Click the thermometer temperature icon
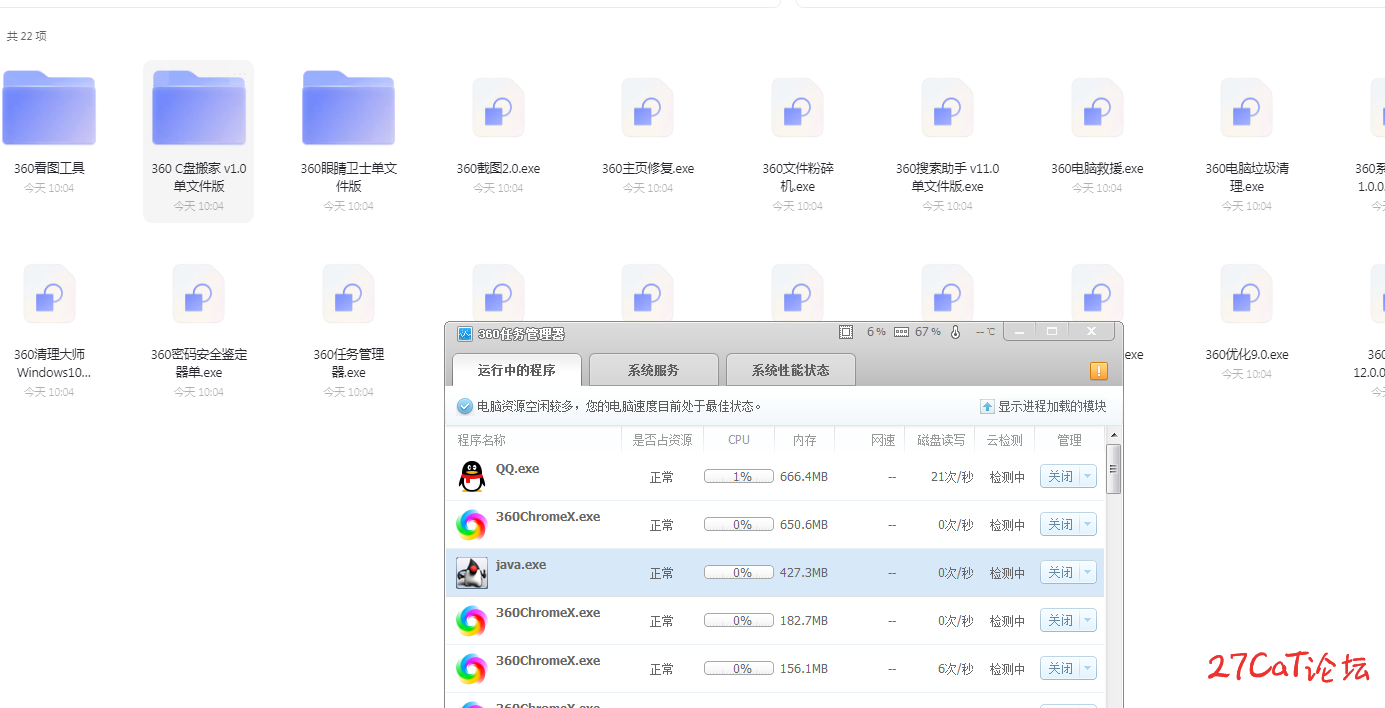The height and width of the screenshot is (708, 1385). click(x=955, y=332)
